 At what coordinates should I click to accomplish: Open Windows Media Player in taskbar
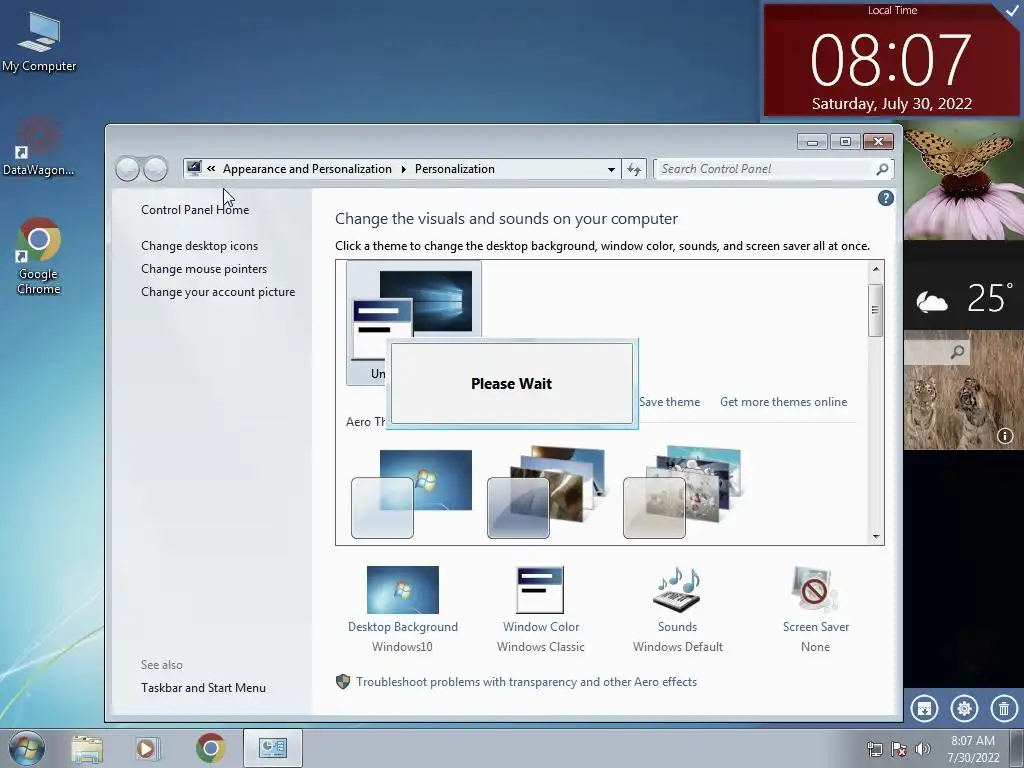(x=147, y=748)
